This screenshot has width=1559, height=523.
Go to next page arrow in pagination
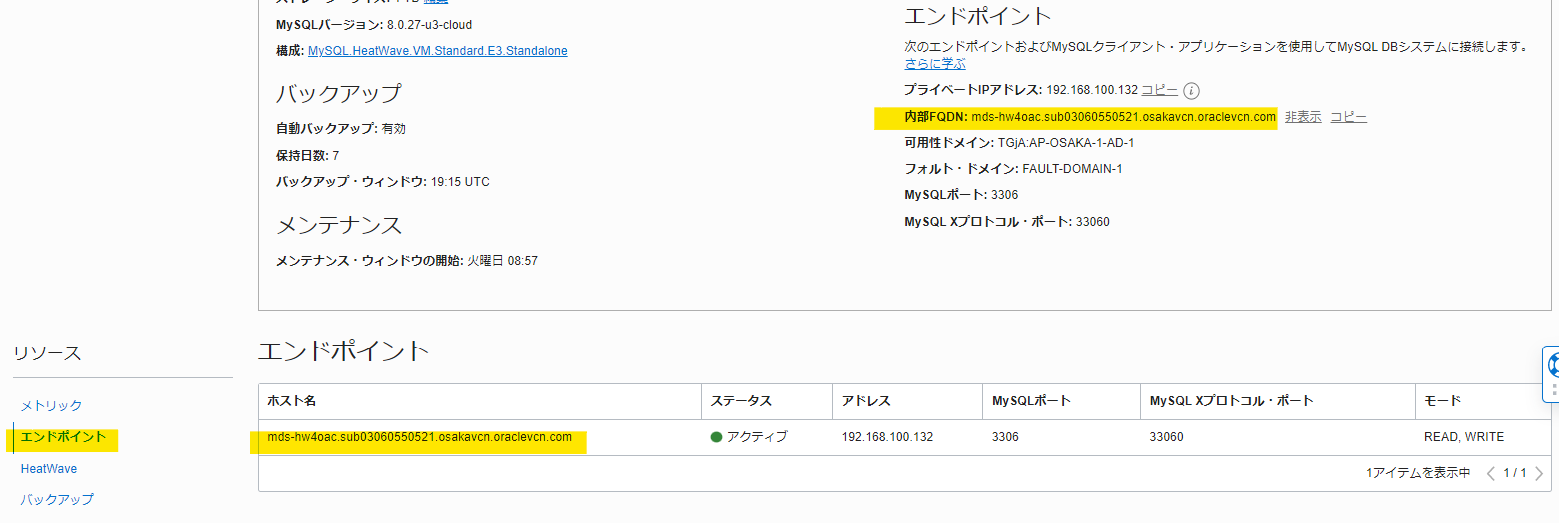1539,473
